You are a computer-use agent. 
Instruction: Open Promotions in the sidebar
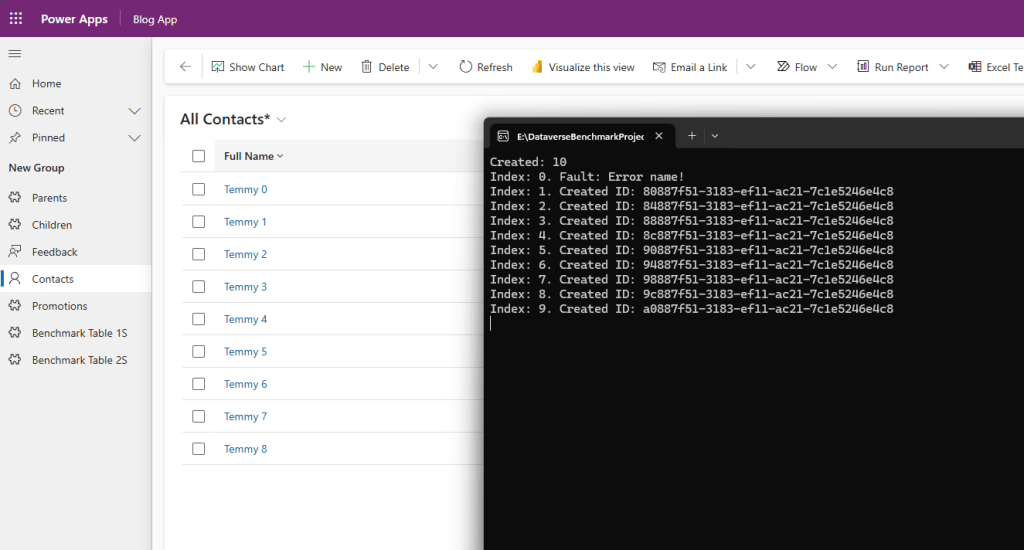[59, 306]
